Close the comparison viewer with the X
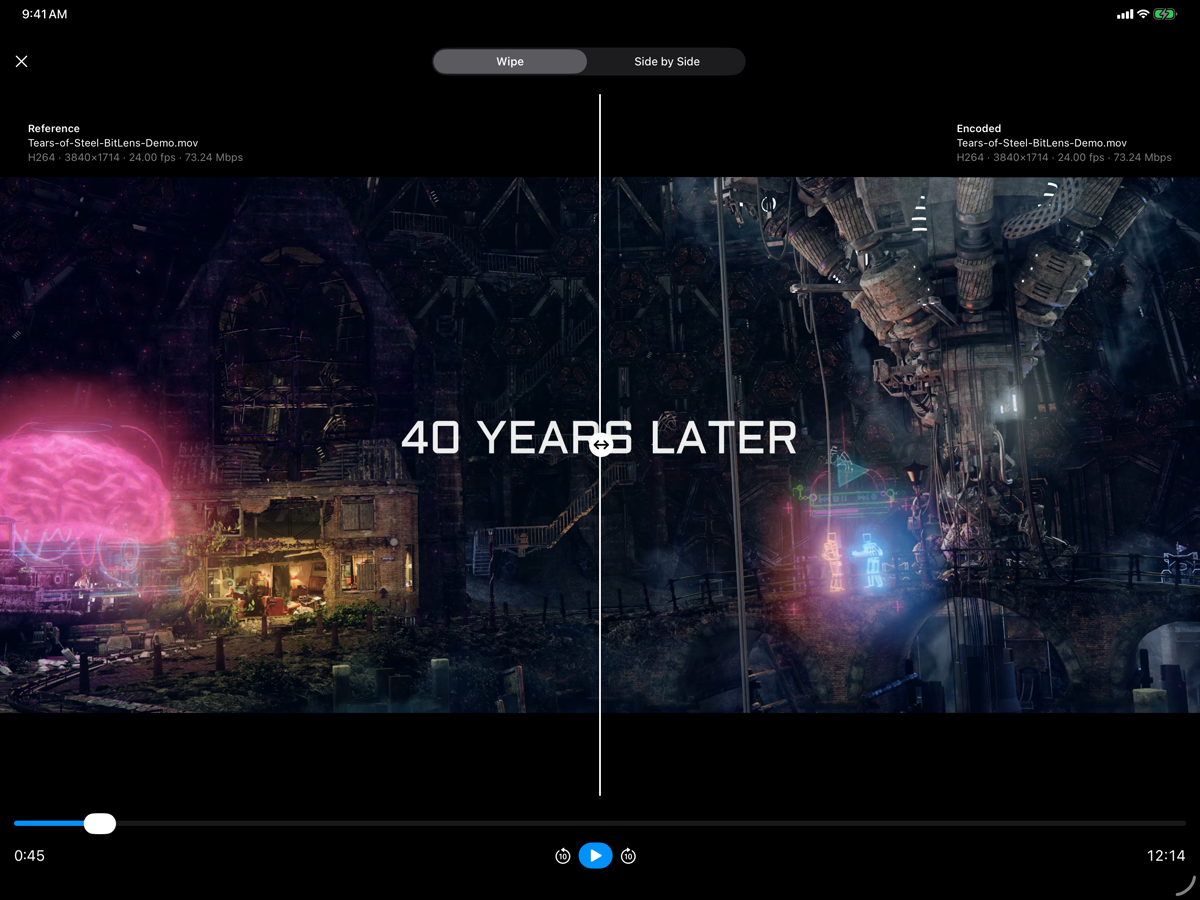Viewport: 1200px width, 900px height. click(x=22, y=61)
